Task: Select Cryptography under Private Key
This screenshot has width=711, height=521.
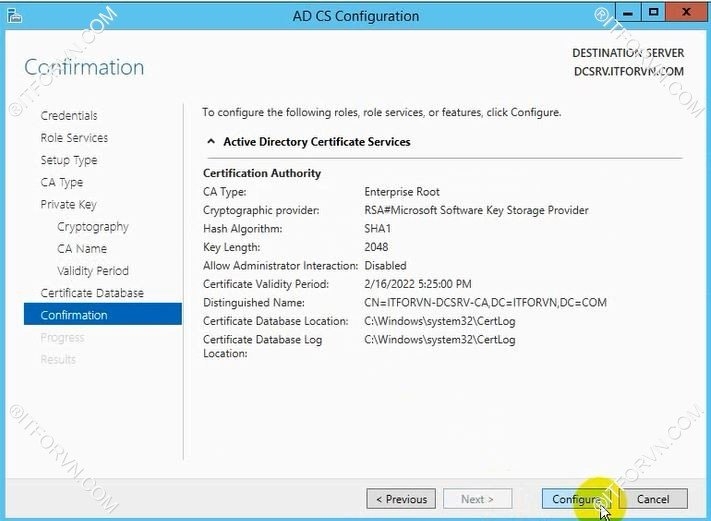Action: click(93, 227)
